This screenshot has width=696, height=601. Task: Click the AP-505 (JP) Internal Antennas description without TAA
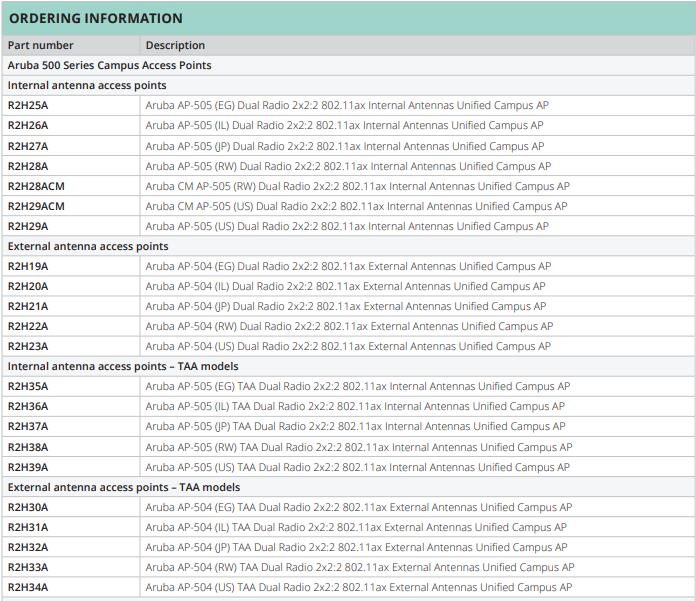tap(345, 146)
